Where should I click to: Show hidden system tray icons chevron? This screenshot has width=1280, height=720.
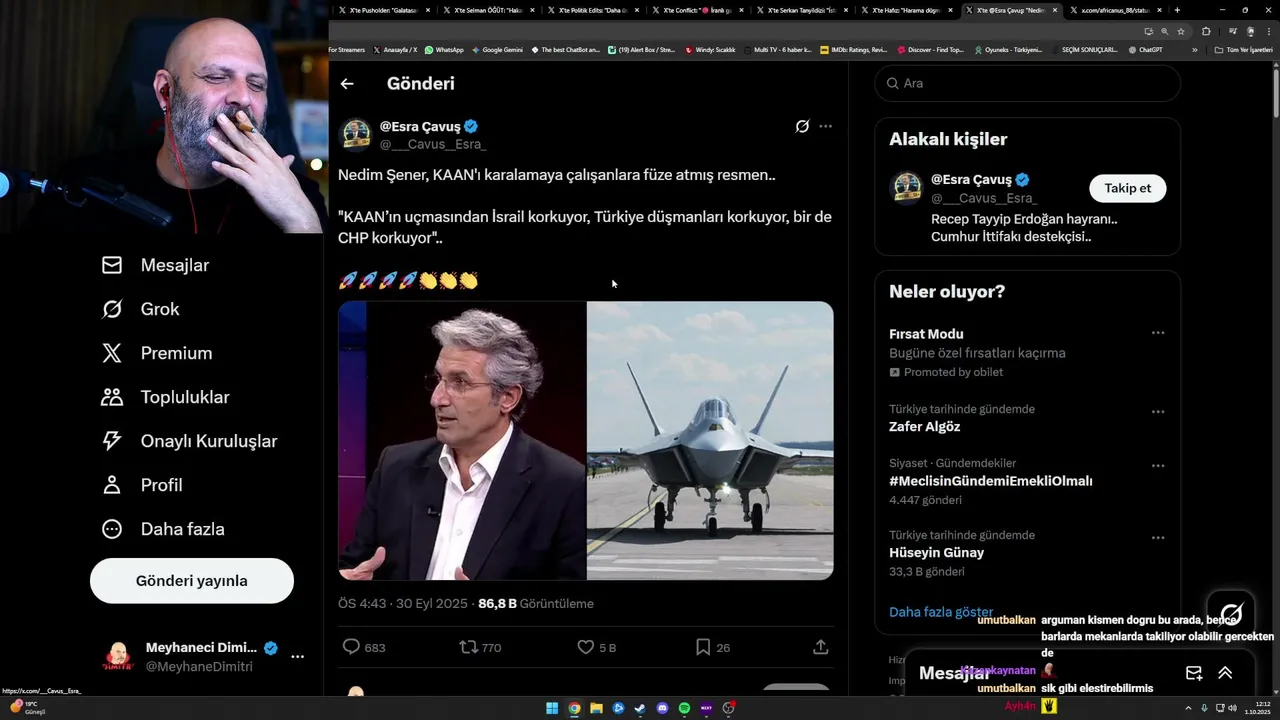(1186, 708)
